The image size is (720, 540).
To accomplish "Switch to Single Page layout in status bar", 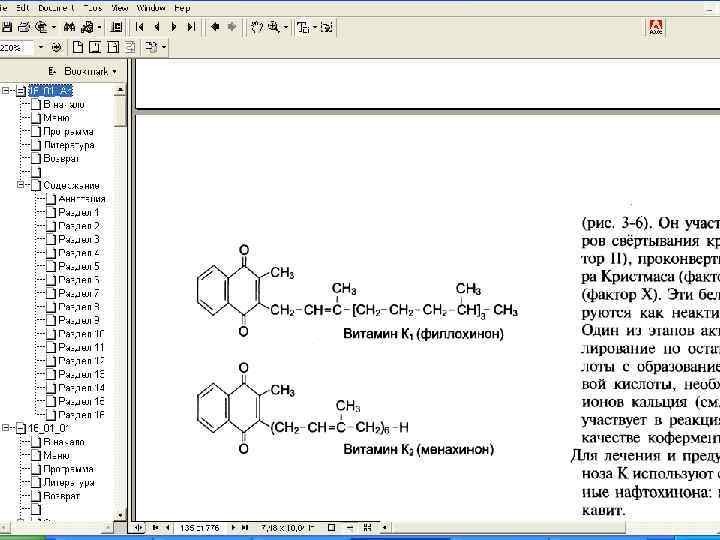I will (332, 528).
